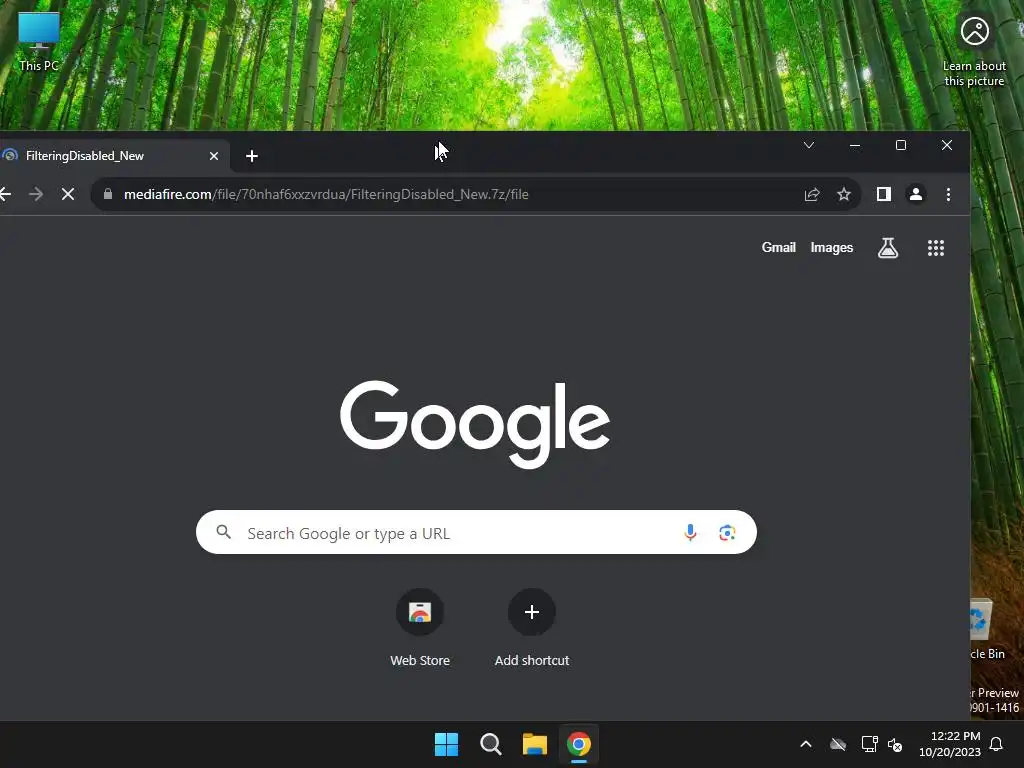View site information lock icon
Screen dimensions: 1024x768
108,194
